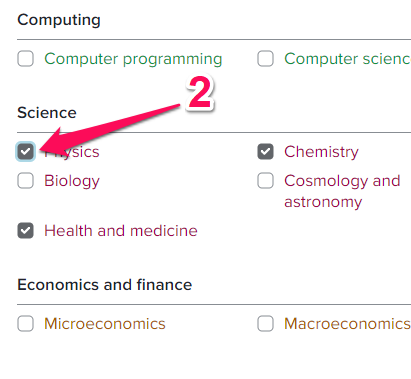Viewport: 411px width, 379px height.
Task: Open the Computer science link
Action: pos(347,59)
